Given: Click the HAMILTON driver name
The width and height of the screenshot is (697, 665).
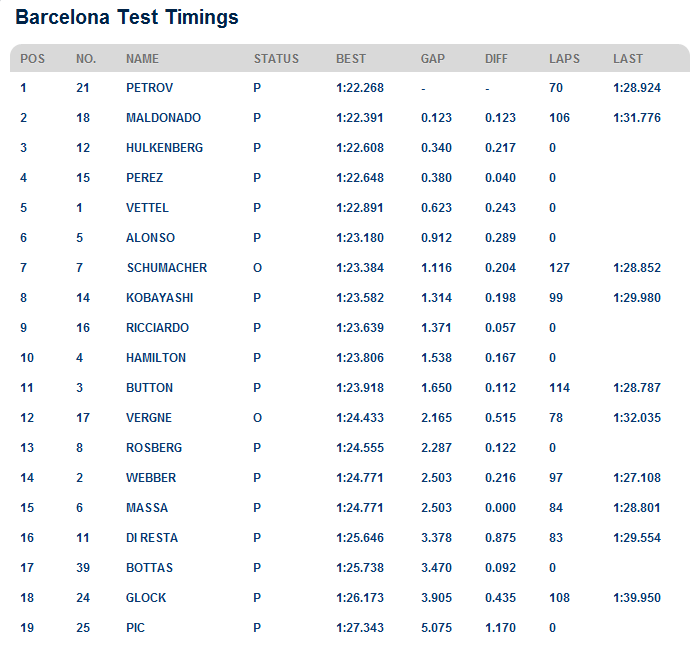Looking at the screenshot, I should click(x=156, y=358).
